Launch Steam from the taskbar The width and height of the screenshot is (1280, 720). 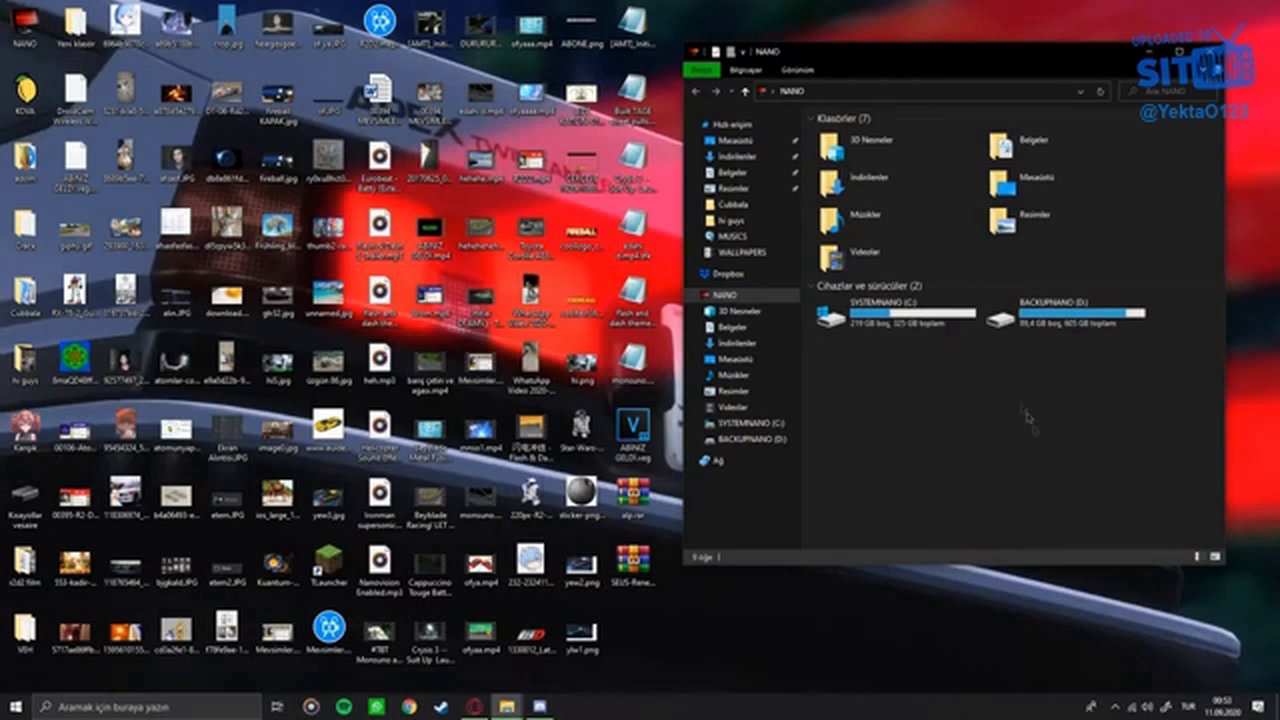pyautogui.click(x=440, y=707)
